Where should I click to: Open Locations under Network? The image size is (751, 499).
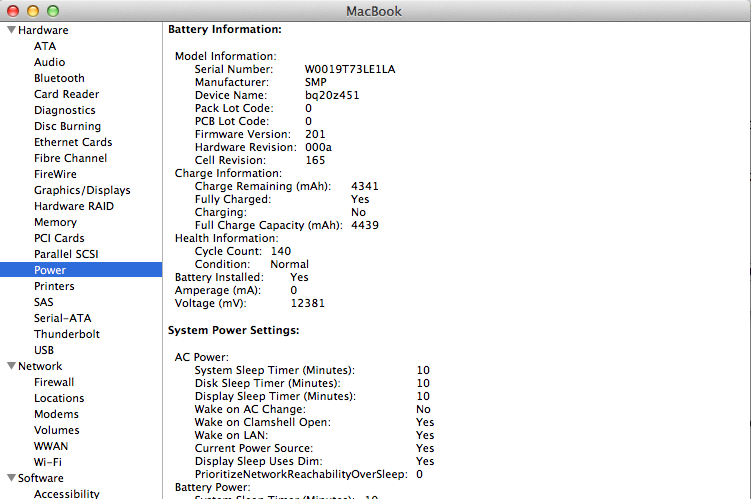pyautogui.click(x=59, y=398)
